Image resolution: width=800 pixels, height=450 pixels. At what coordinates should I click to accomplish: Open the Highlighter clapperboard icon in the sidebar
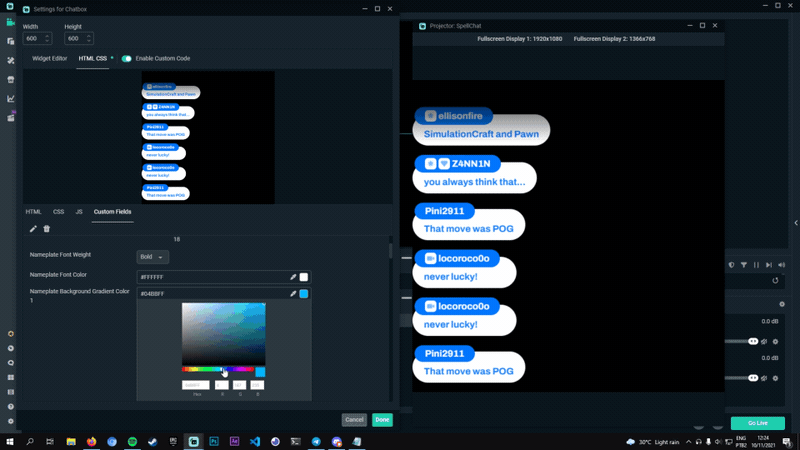[10, 117]
